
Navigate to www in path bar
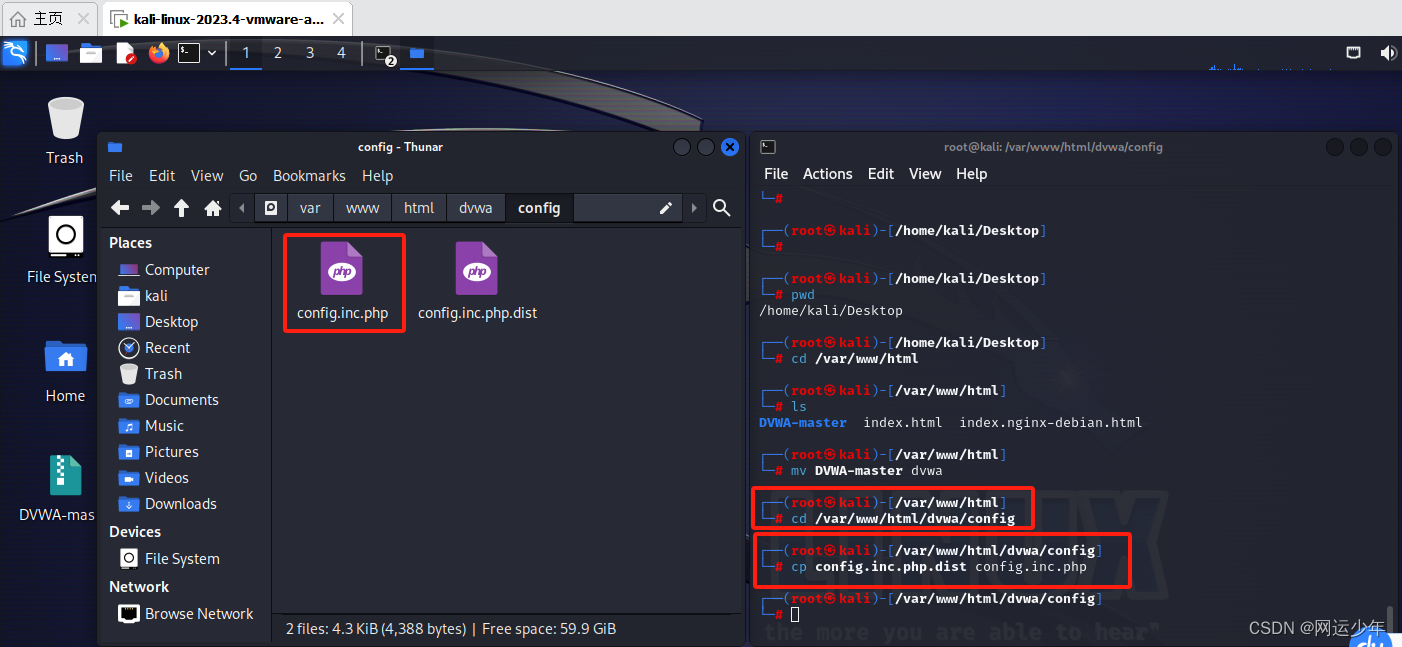[363, 208]
